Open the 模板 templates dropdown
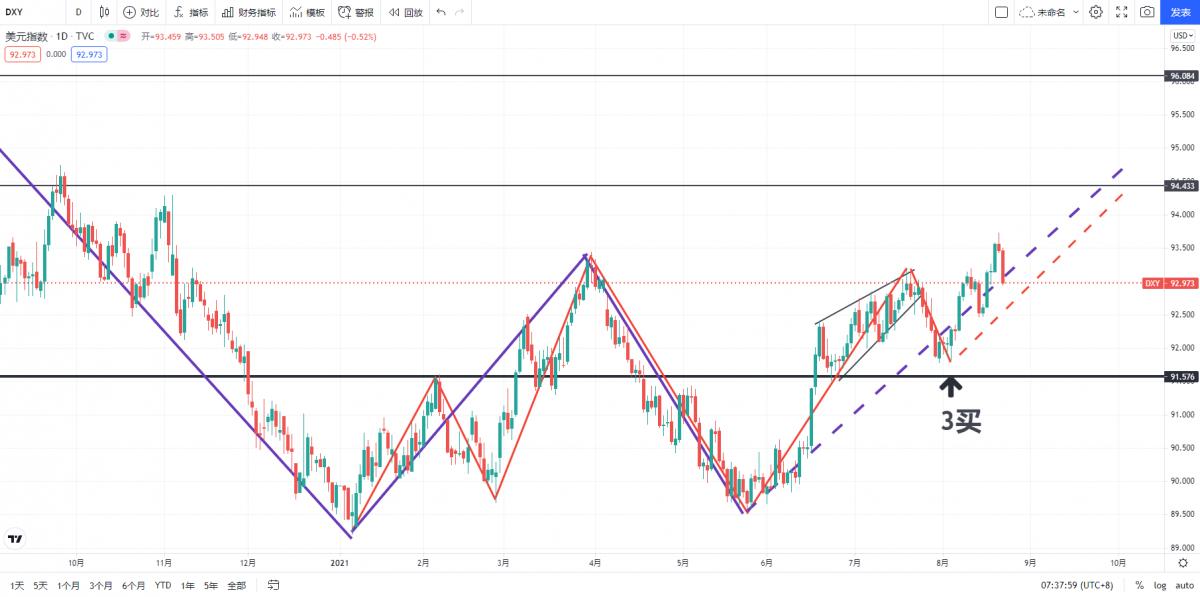1200x597 pixels. pyautogui.click(x=308, y=12)
